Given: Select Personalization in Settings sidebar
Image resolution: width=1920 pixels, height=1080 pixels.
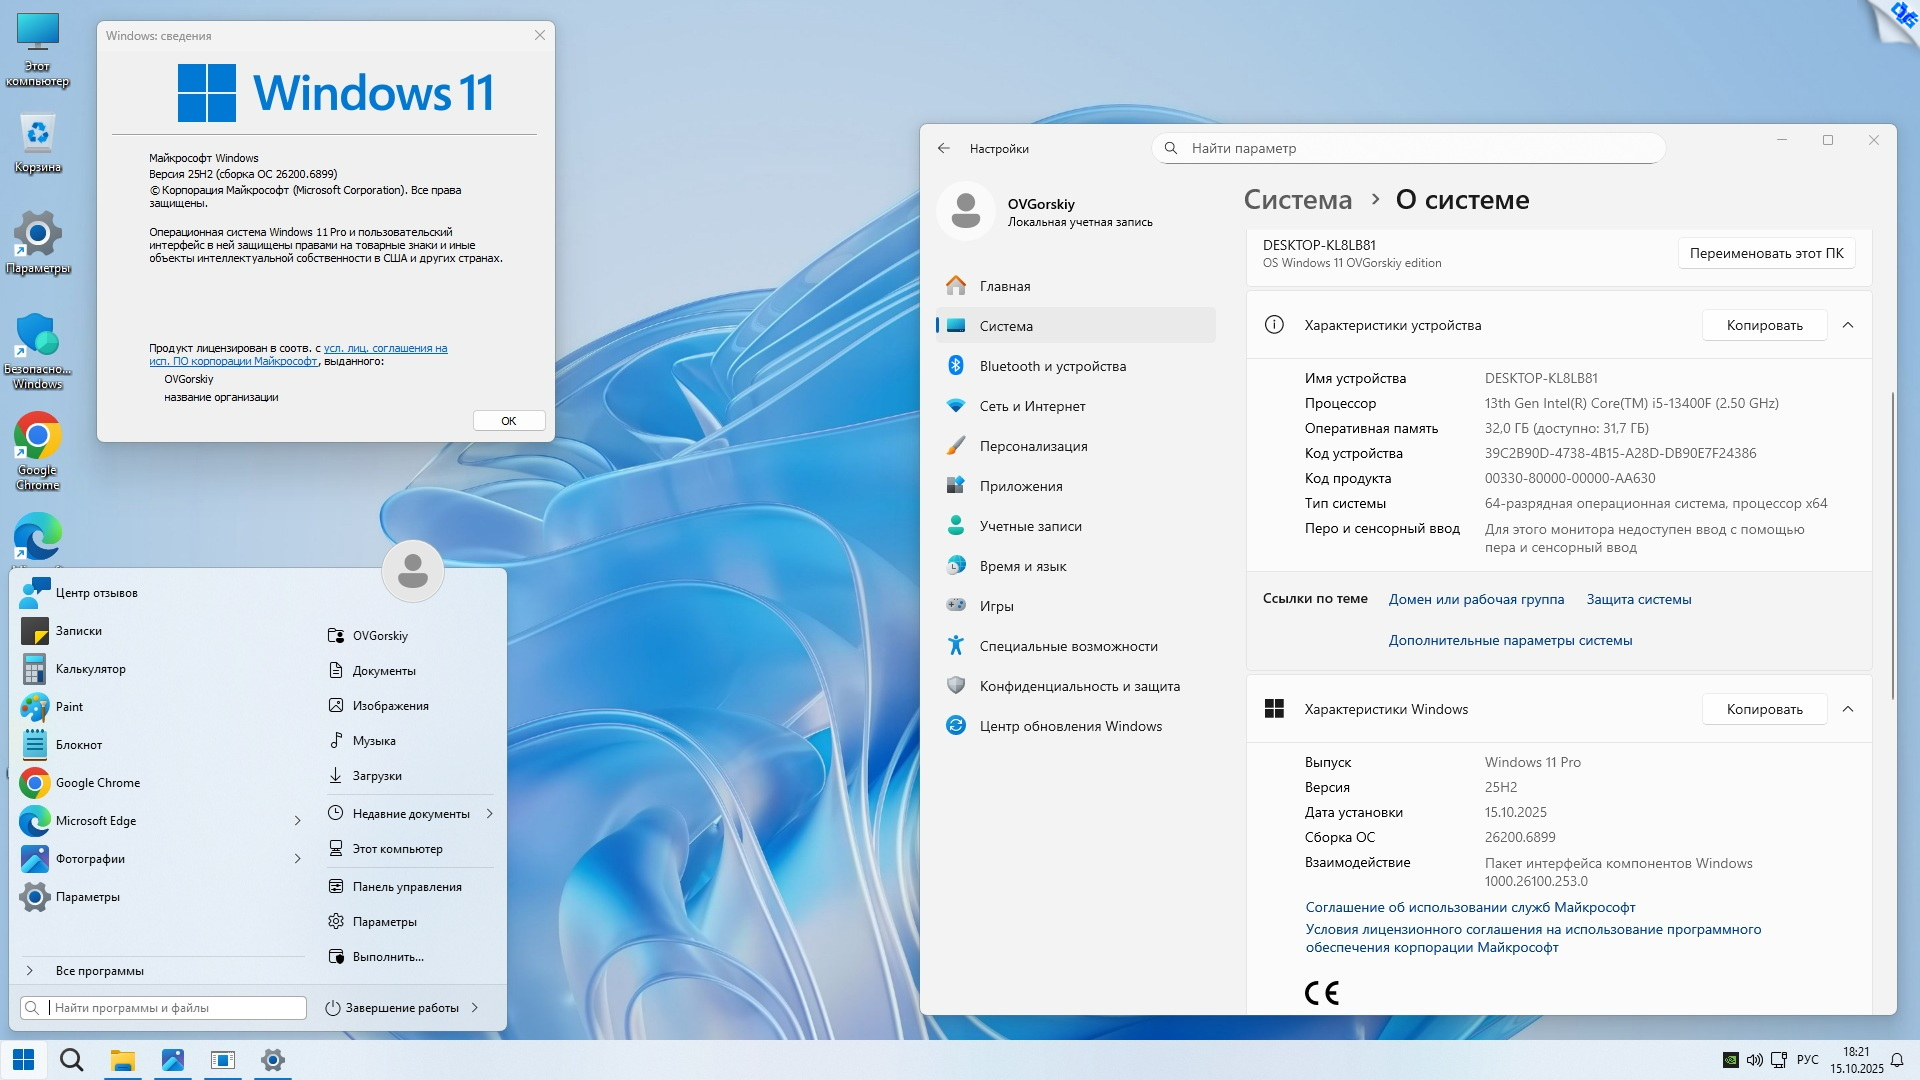Looking at the screenshot, I should [1033, 446].
